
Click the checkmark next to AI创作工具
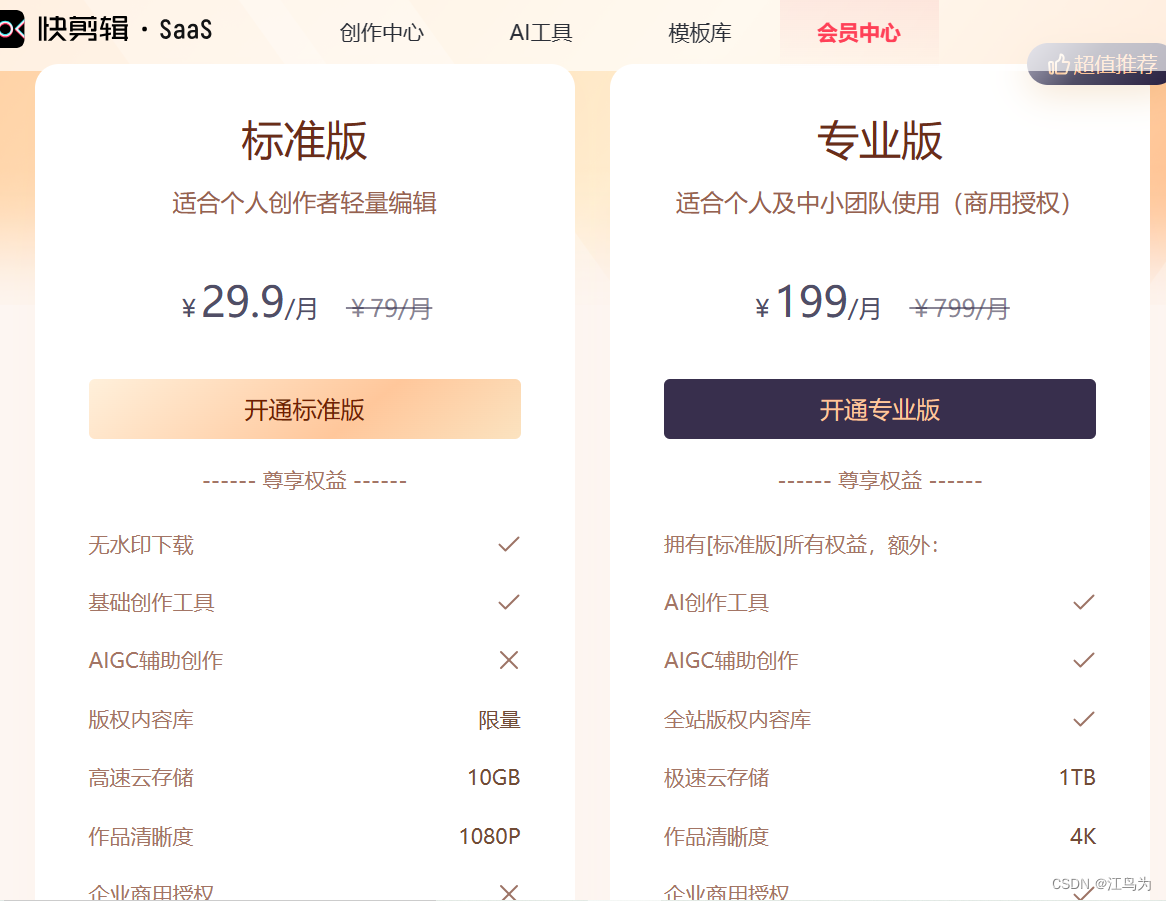click(1083, 602)
